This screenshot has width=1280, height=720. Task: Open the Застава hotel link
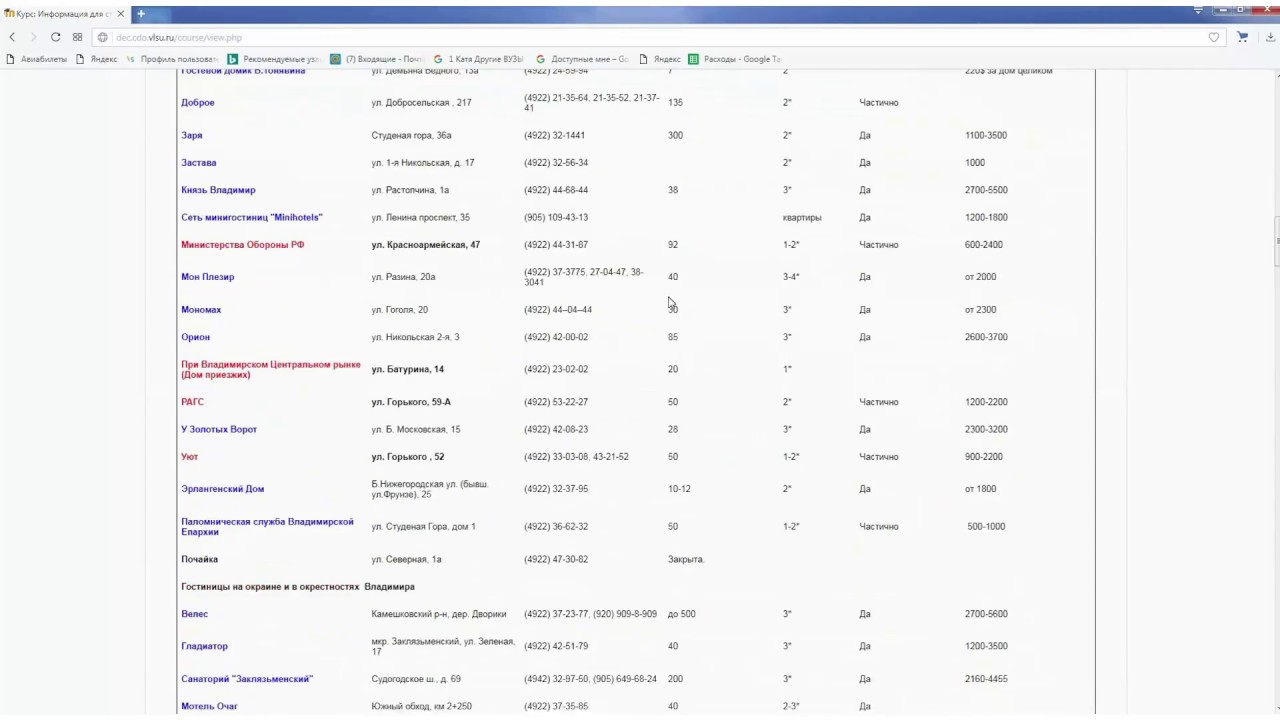198,162
